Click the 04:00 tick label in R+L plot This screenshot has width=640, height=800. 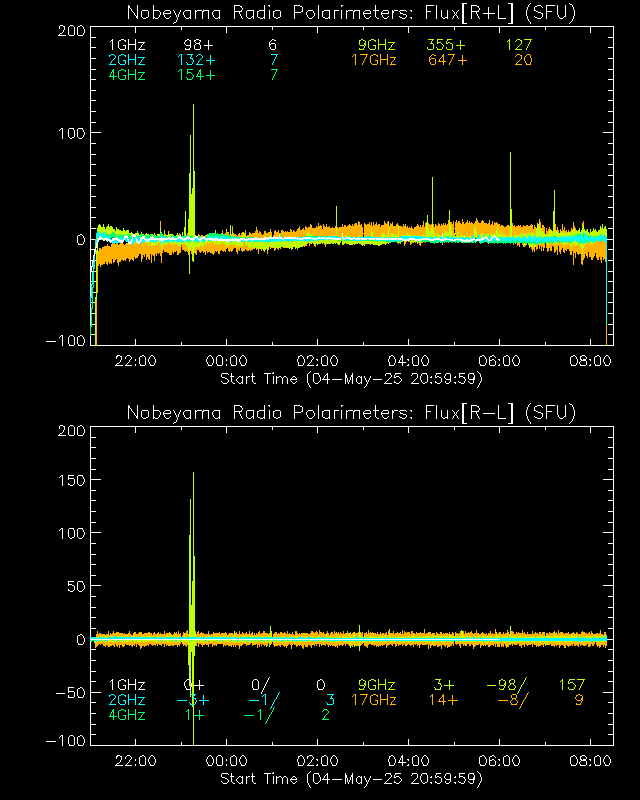tap(408, 361)
